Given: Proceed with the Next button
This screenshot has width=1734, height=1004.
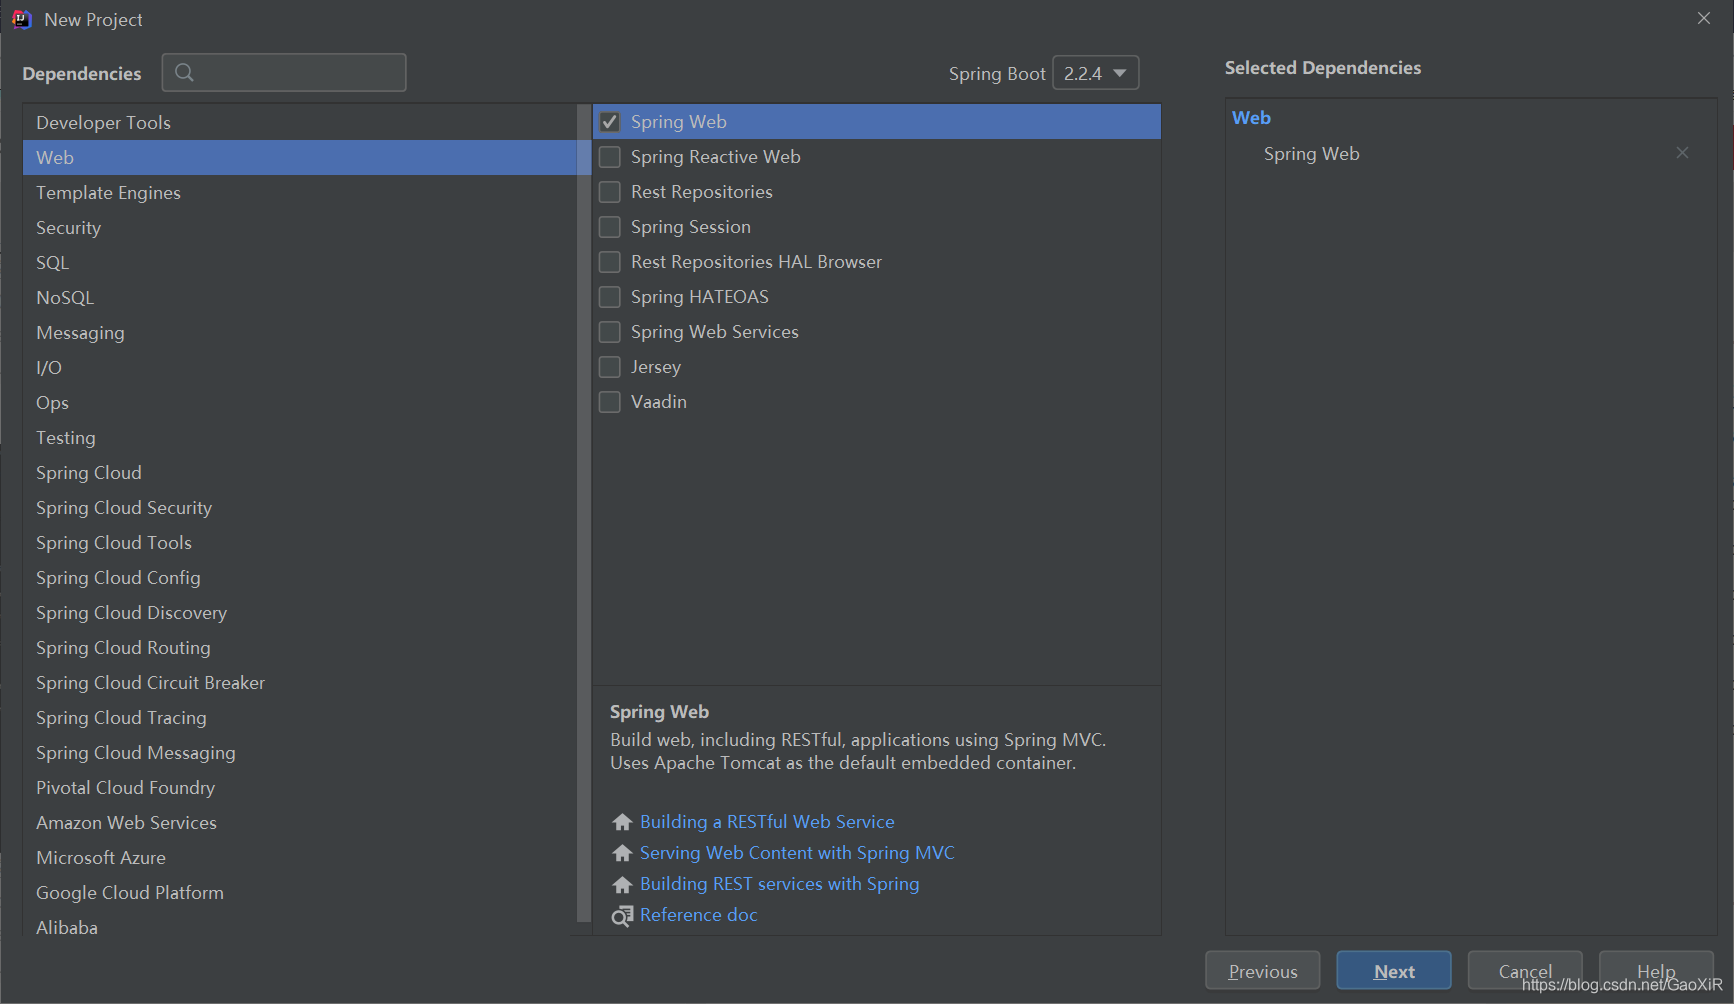Looking at the screenshot, I should 1394,971.
